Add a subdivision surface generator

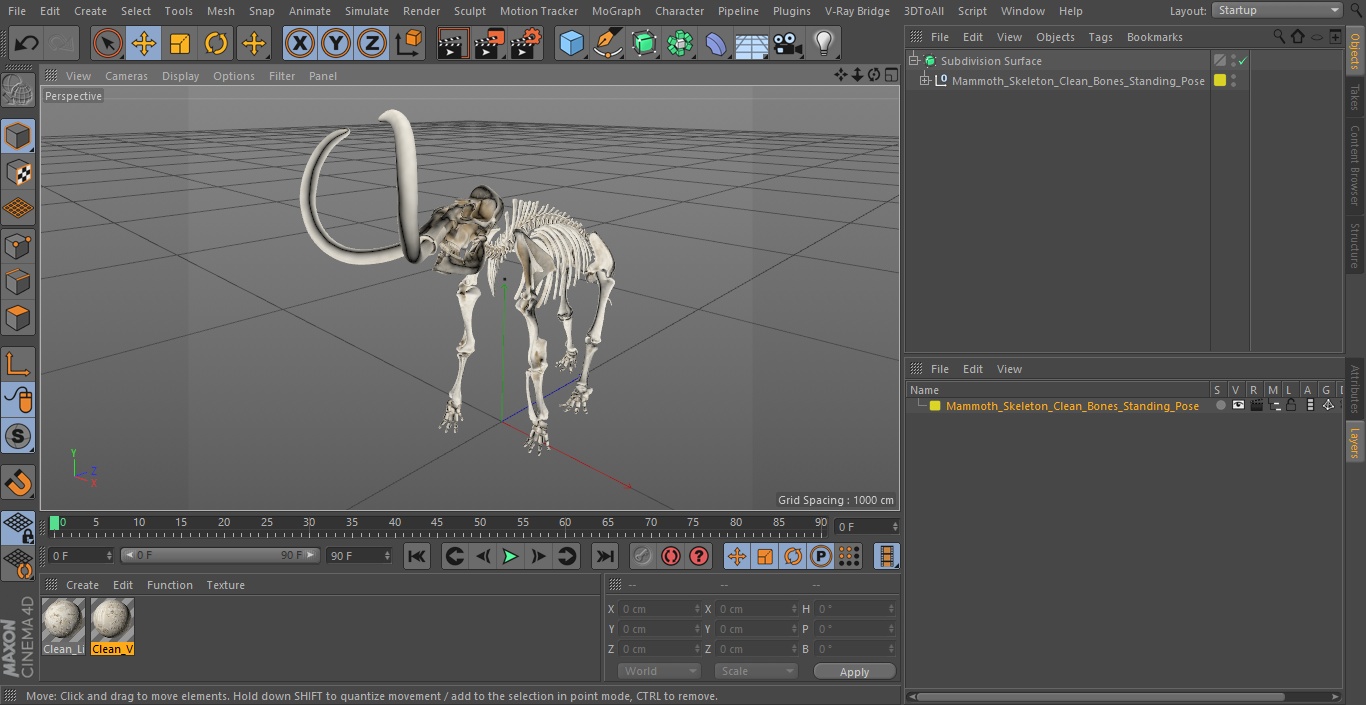pyautogui.click(x=644, y=43)
